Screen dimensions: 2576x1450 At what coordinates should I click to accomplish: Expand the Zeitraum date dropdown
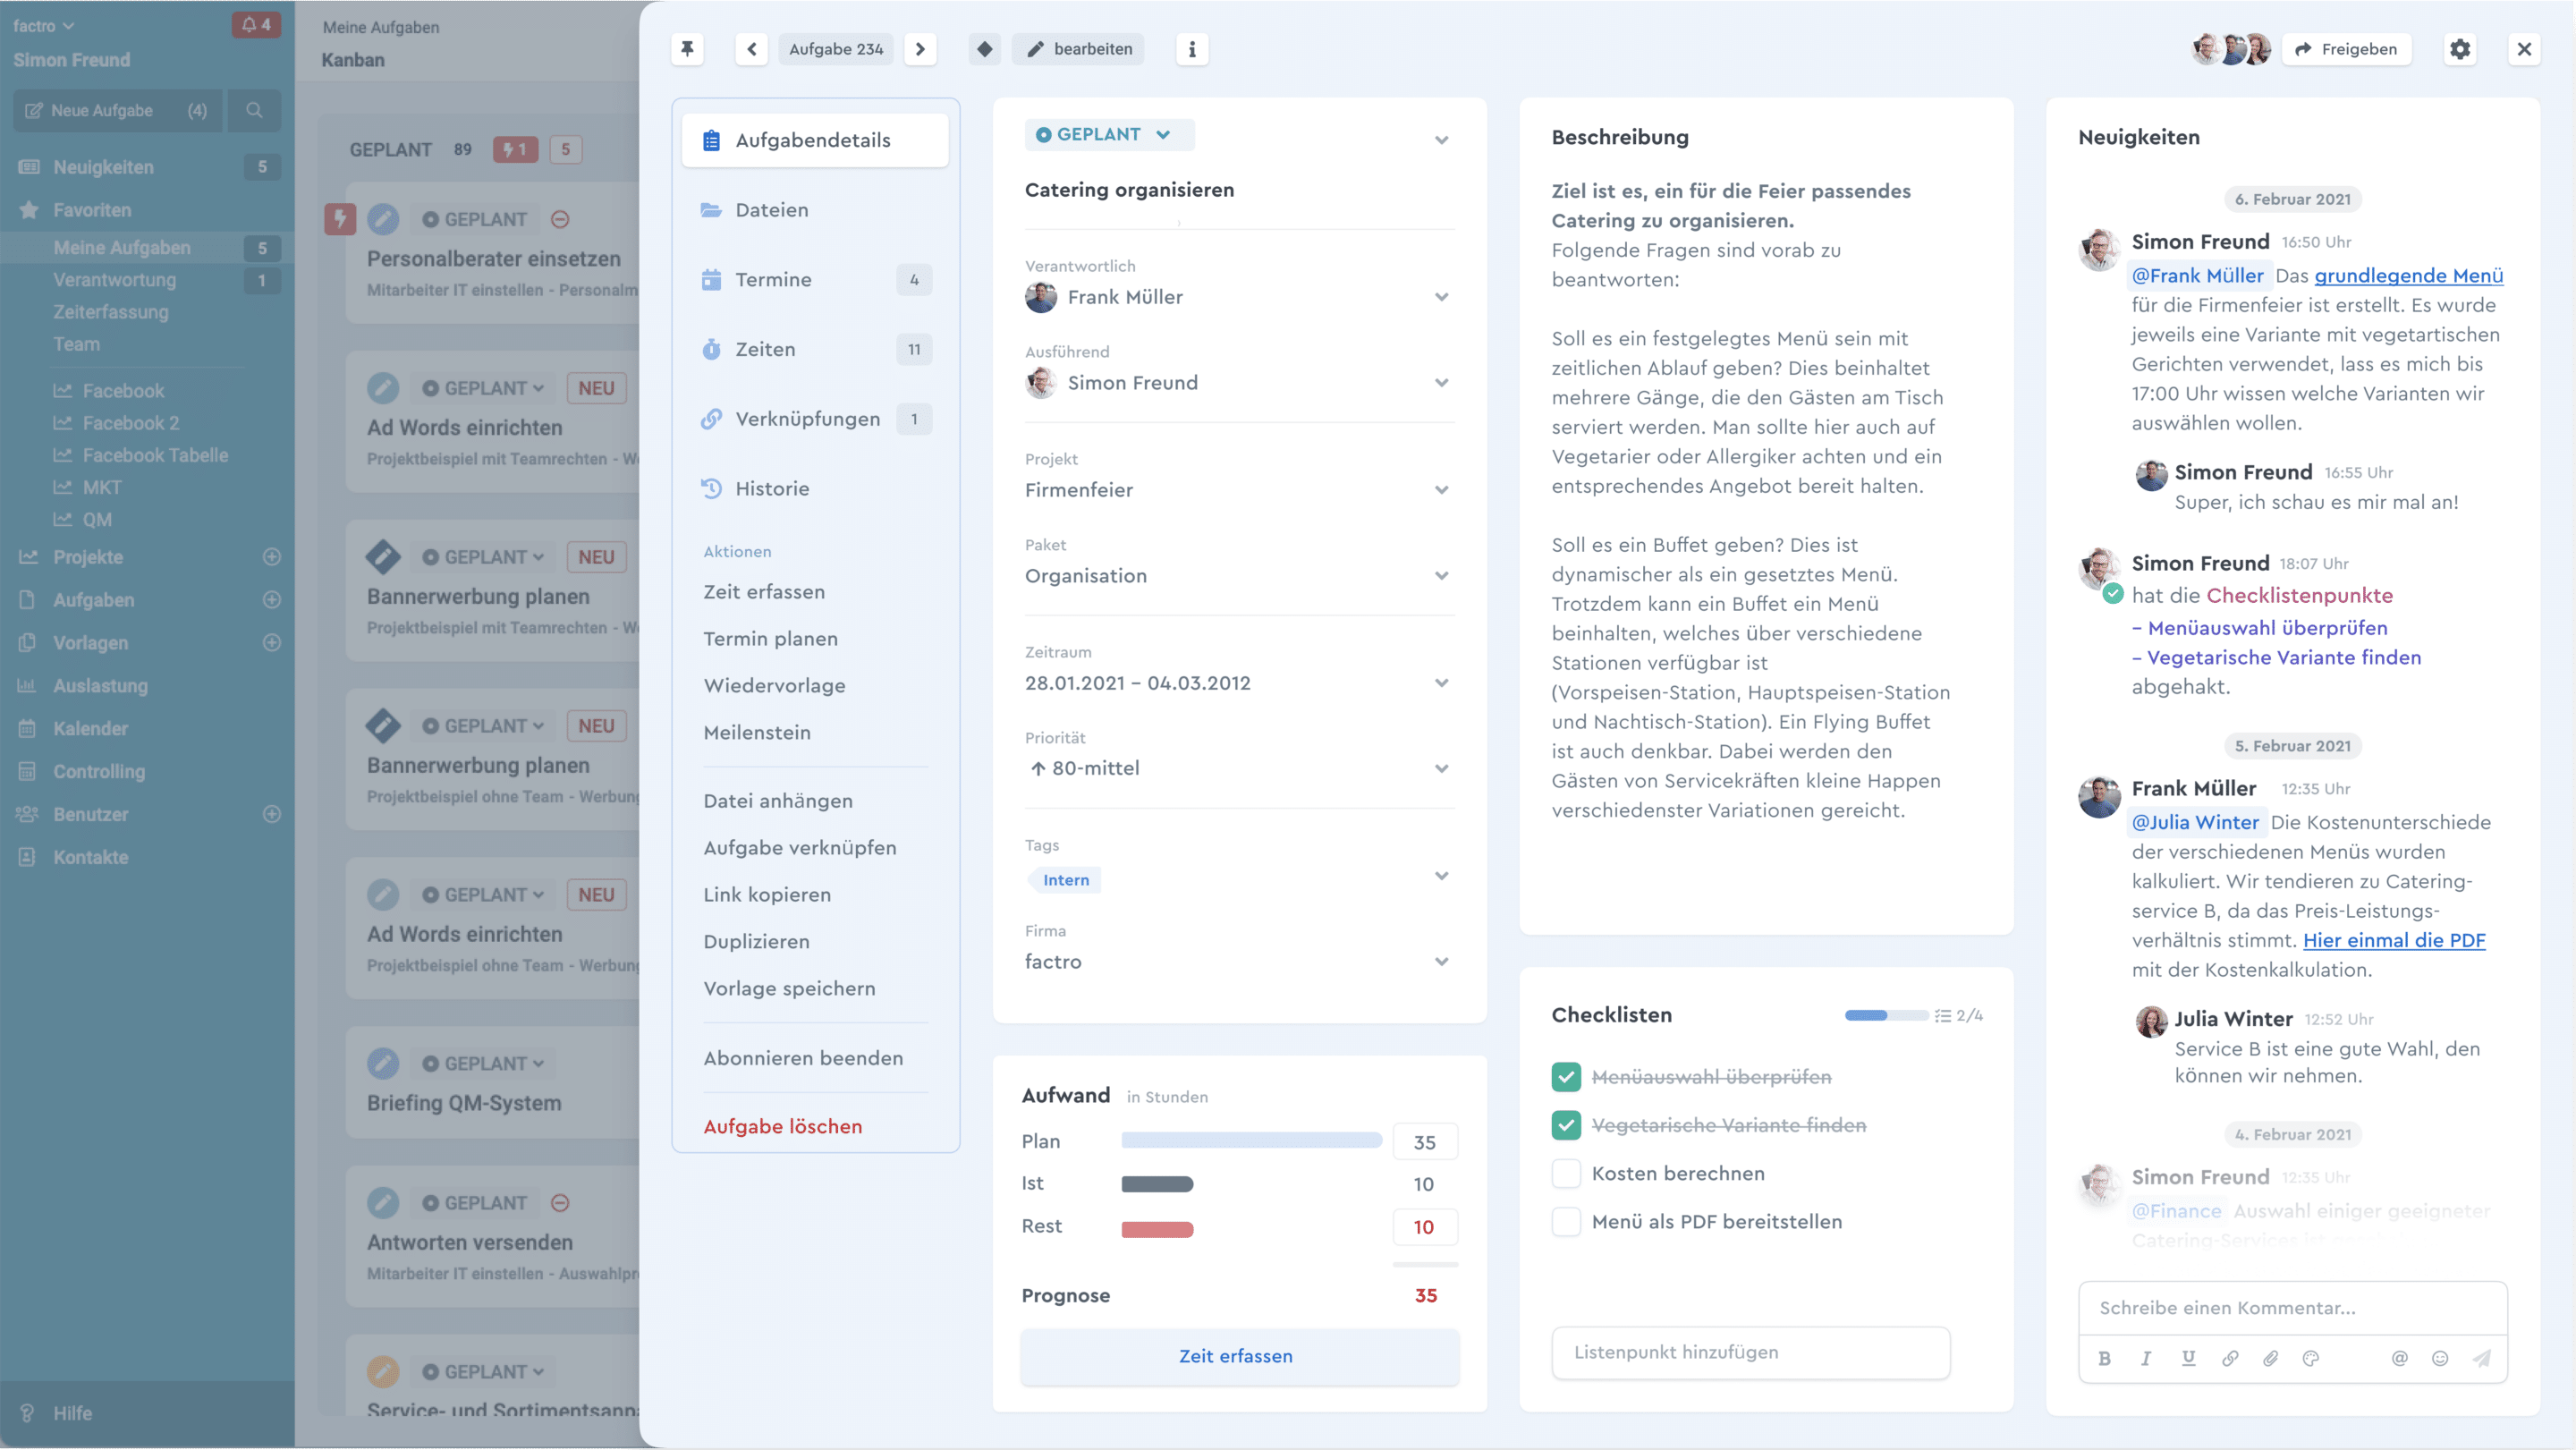pos(1441,684)
